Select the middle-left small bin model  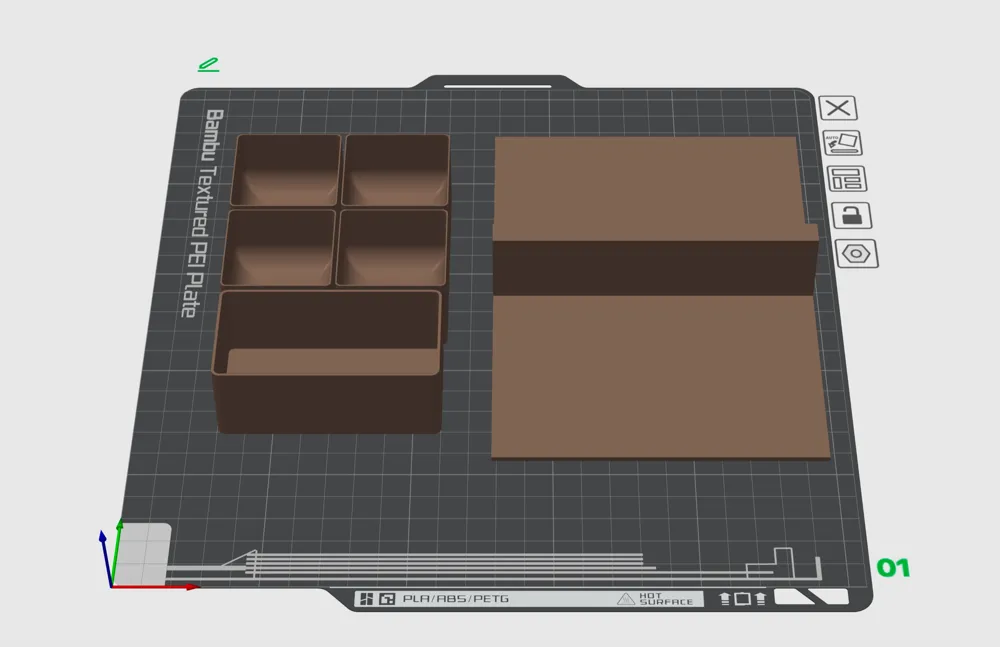(278, 248)
